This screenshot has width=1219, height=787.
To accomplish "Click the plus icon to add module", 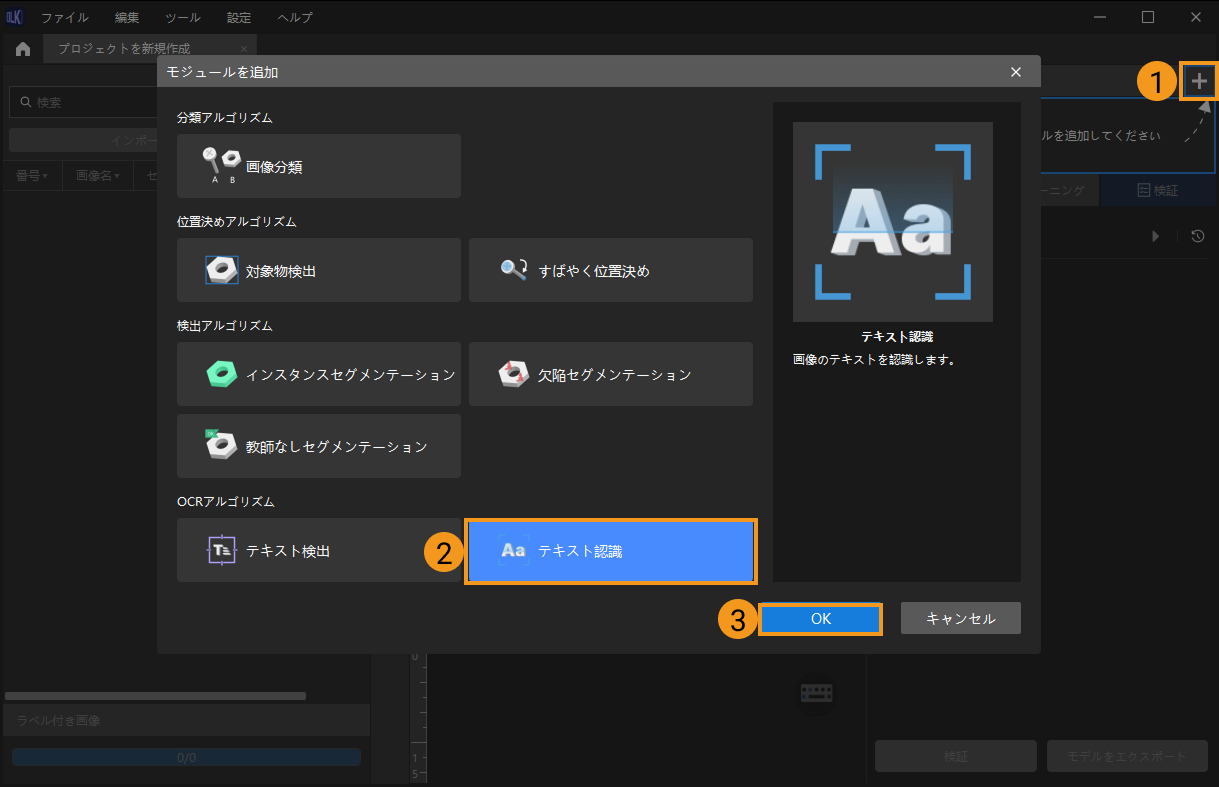I will [x=1199, y=82].
